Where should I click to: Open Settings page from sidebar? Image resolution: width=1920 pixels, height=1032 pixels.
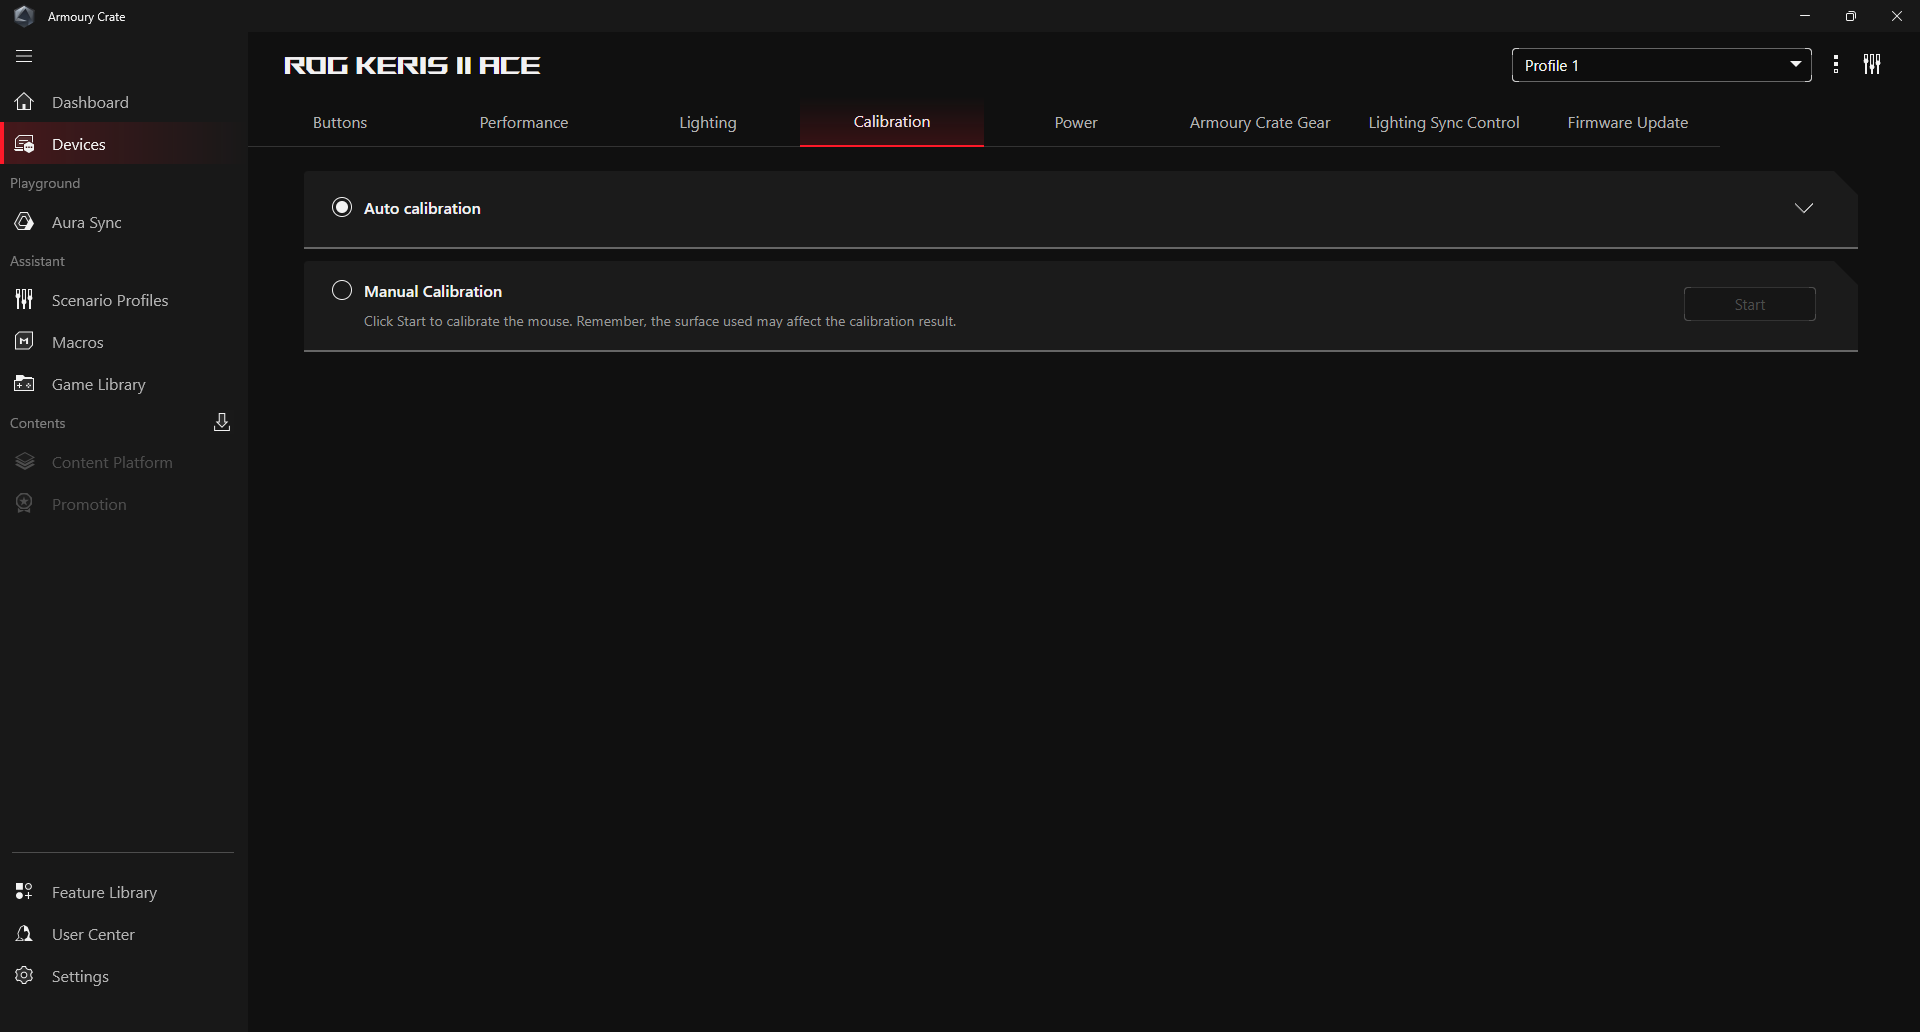coord(124,976)
